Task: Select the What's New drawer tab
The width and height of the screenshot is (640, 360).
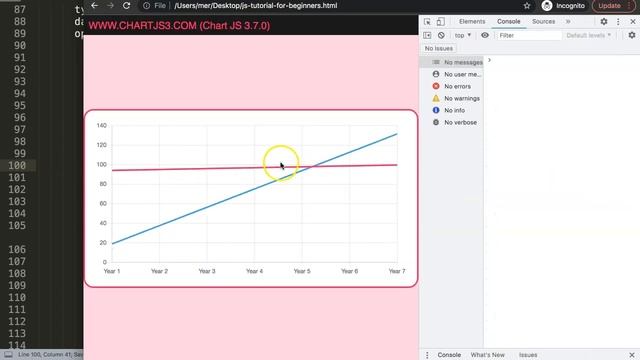Action: pyautogui.click(x=488, y=355)
